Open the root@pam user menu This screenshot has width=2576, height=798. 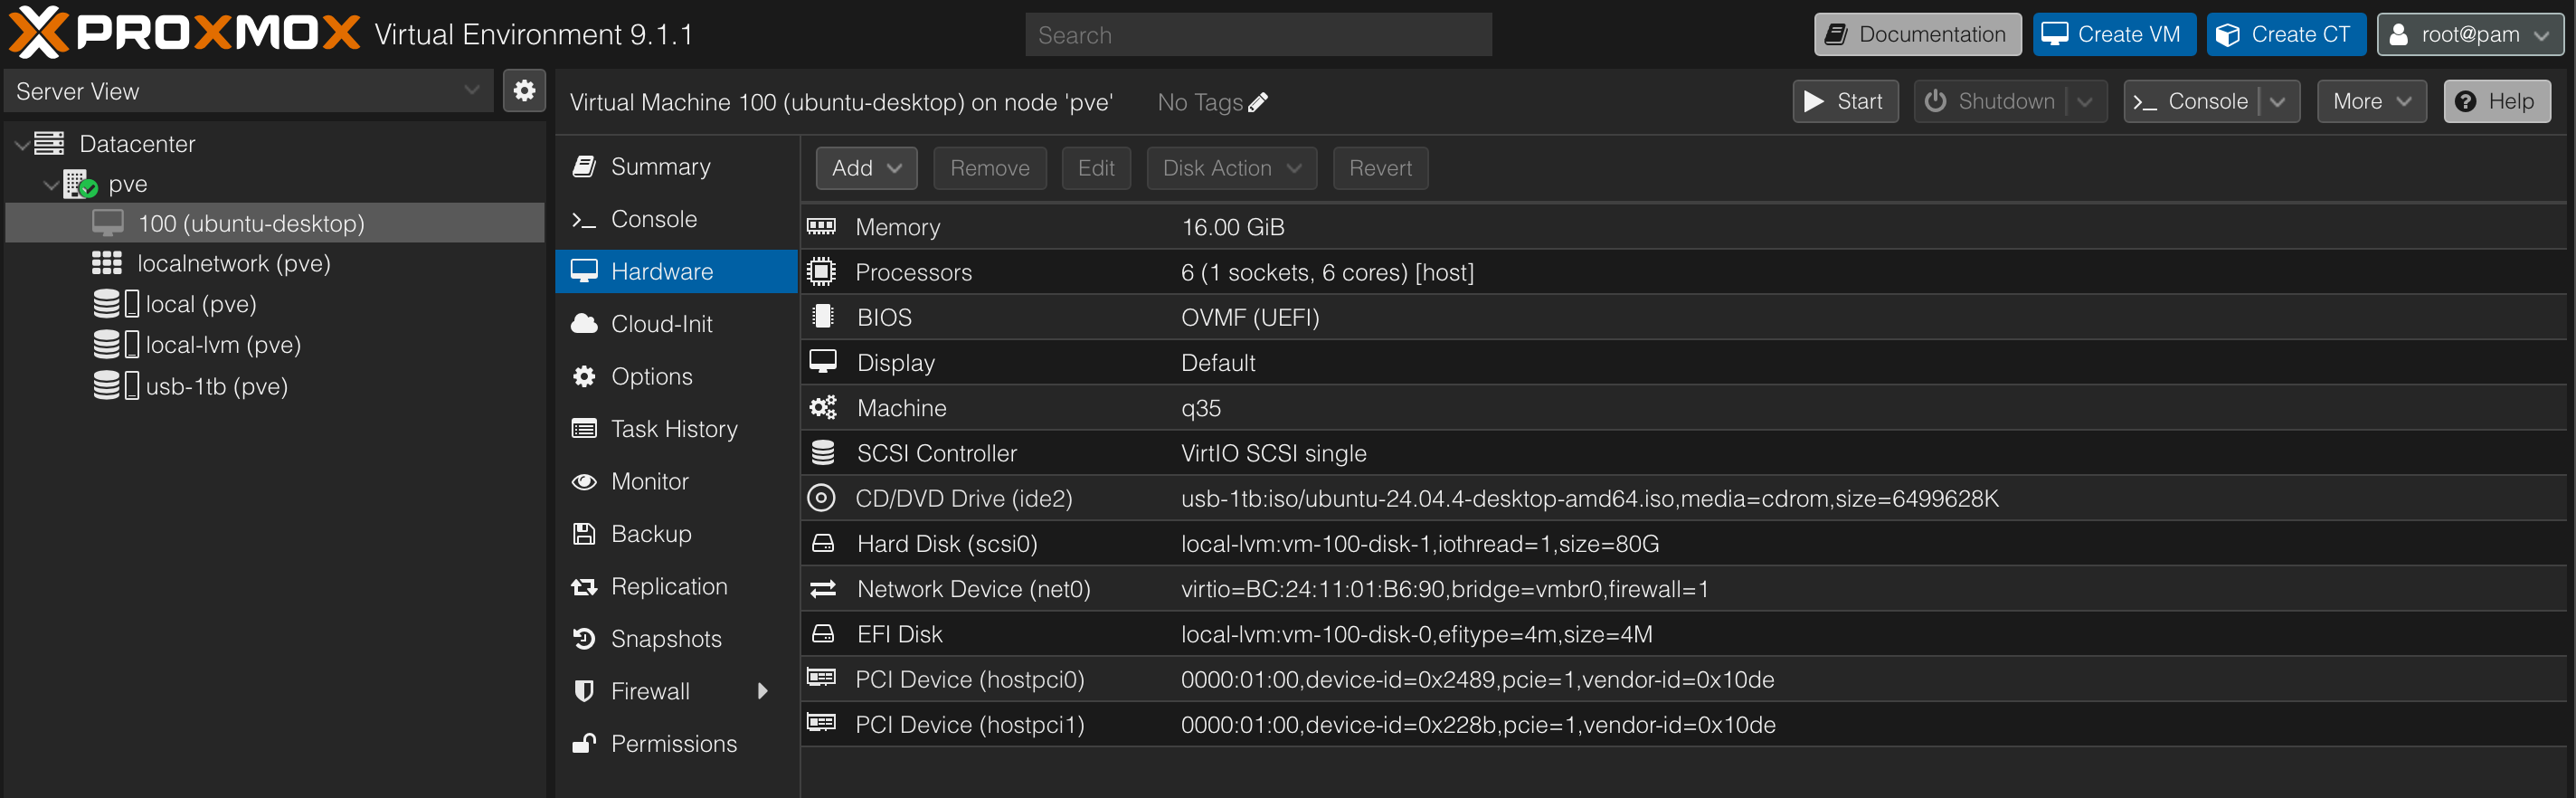[x=2470, y=34]
